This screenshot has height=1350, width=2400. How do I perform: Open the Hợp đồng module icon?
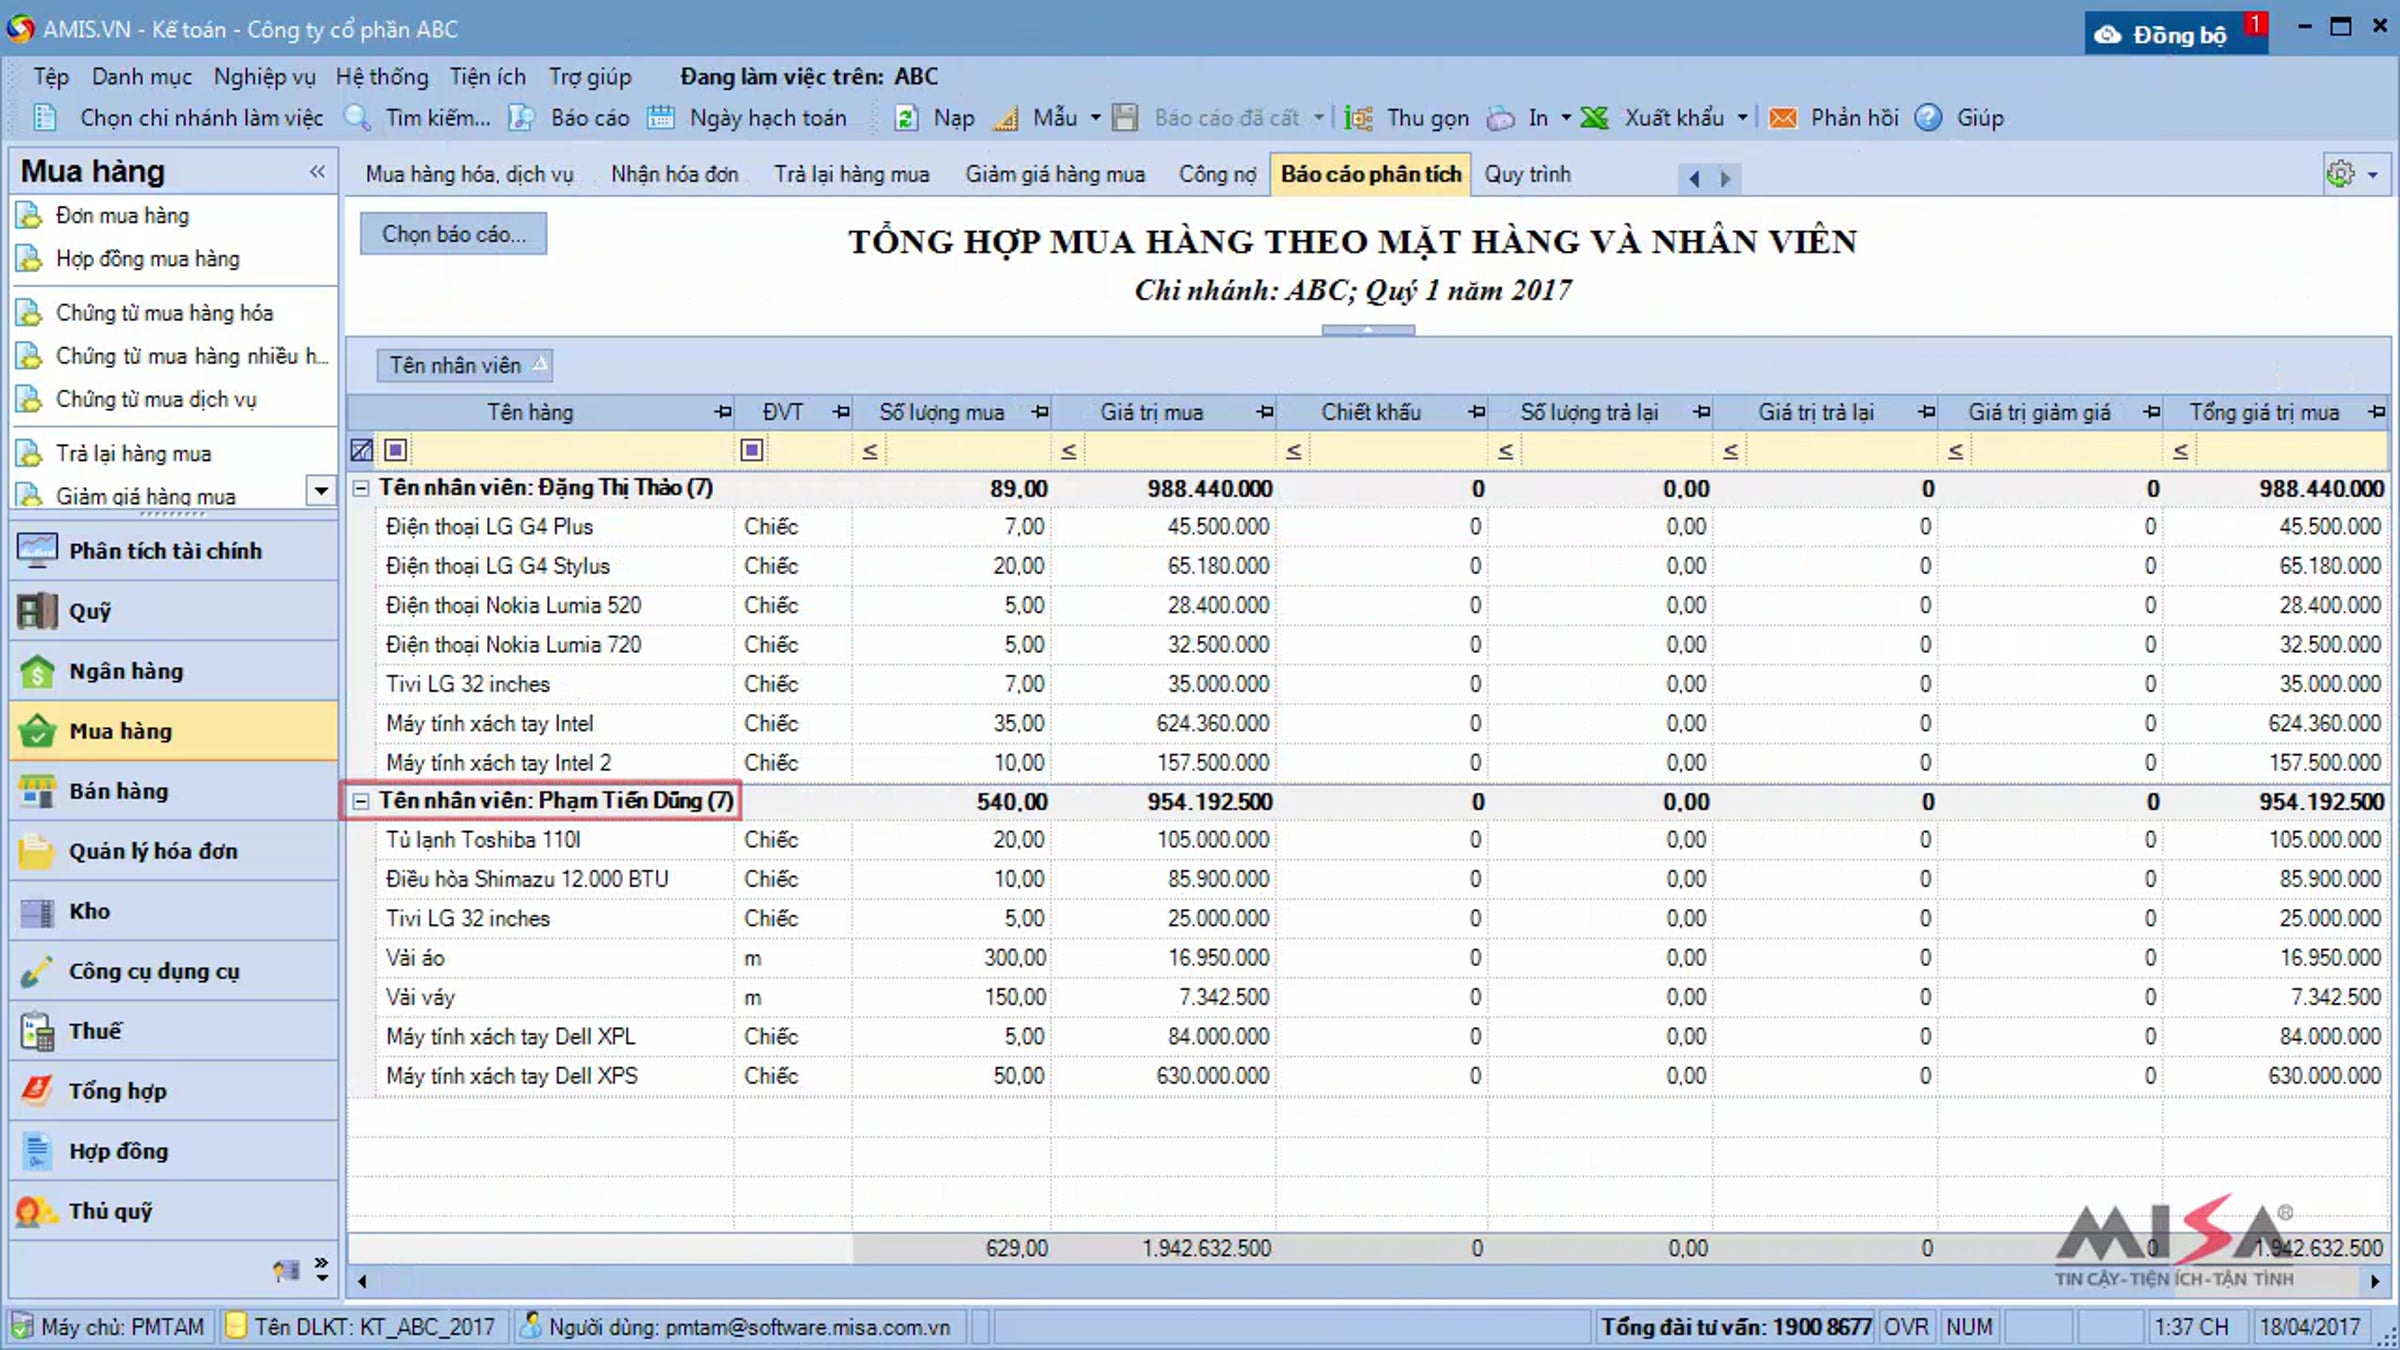click(37, 1151)
